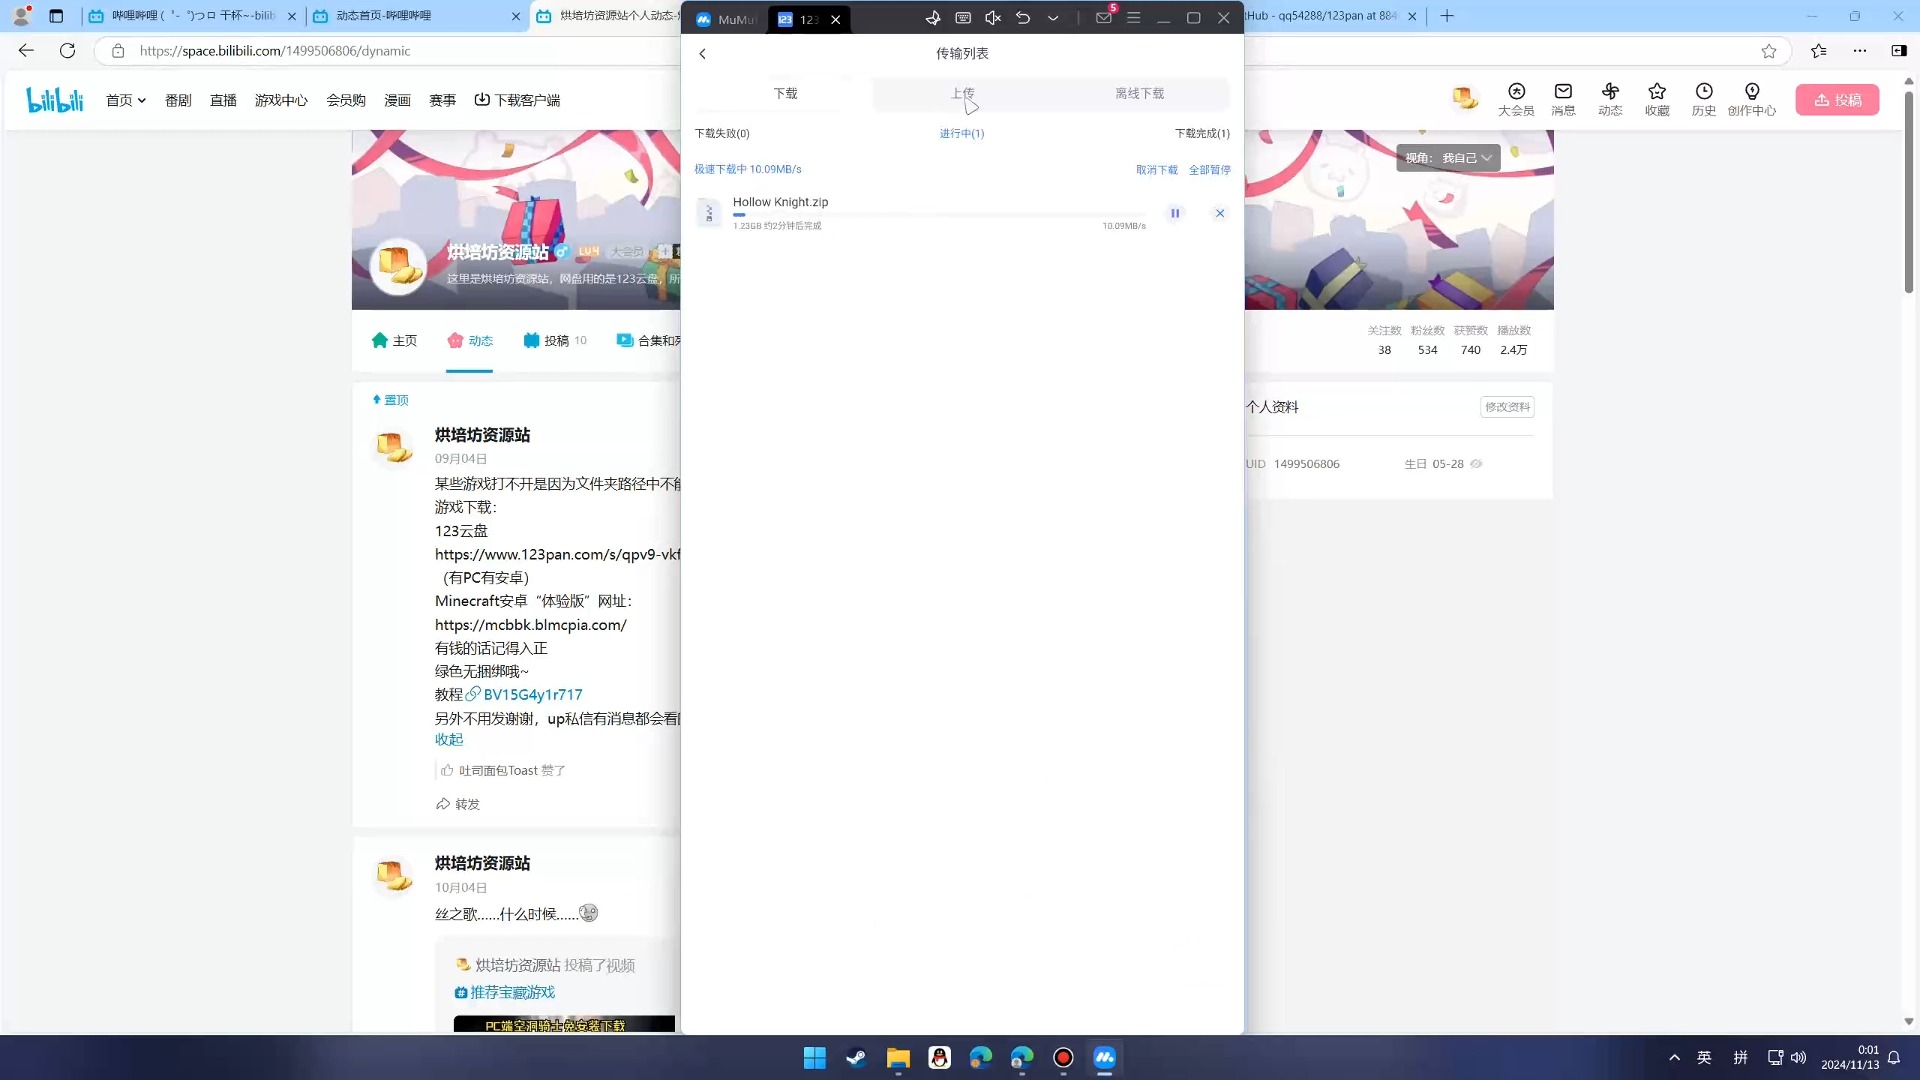1920x1080 pixels.
Task: Click the pink 投稿 button
Action: pos(1837,100)
